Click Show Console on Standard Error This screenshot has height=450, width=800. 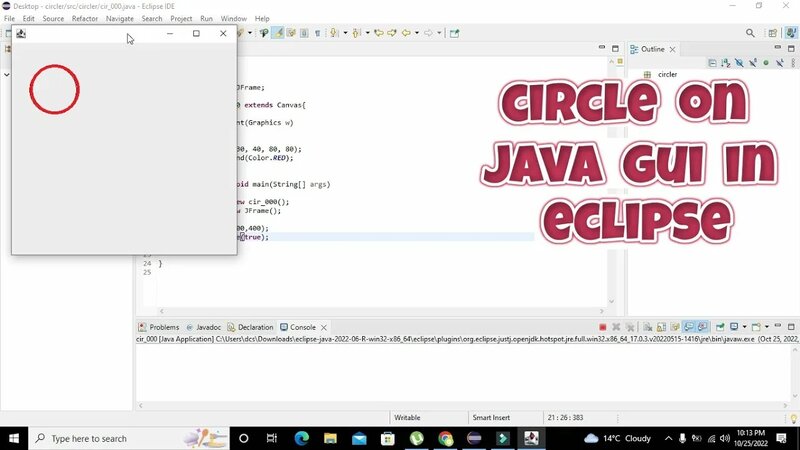pyautogui.click(x=703, y=327)
